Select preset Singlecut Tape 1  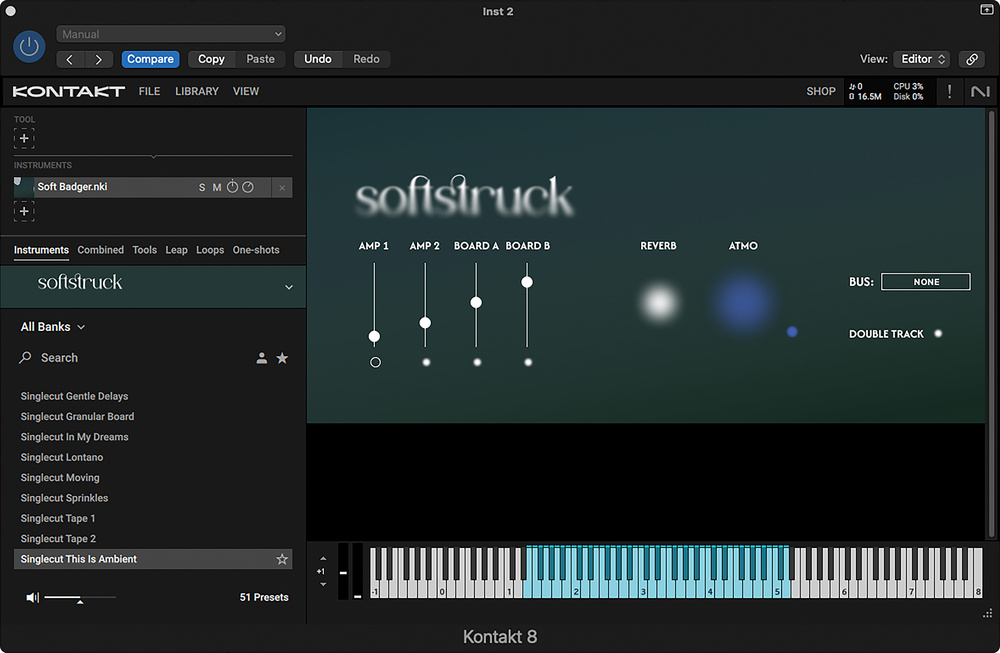tap(58, 518)
